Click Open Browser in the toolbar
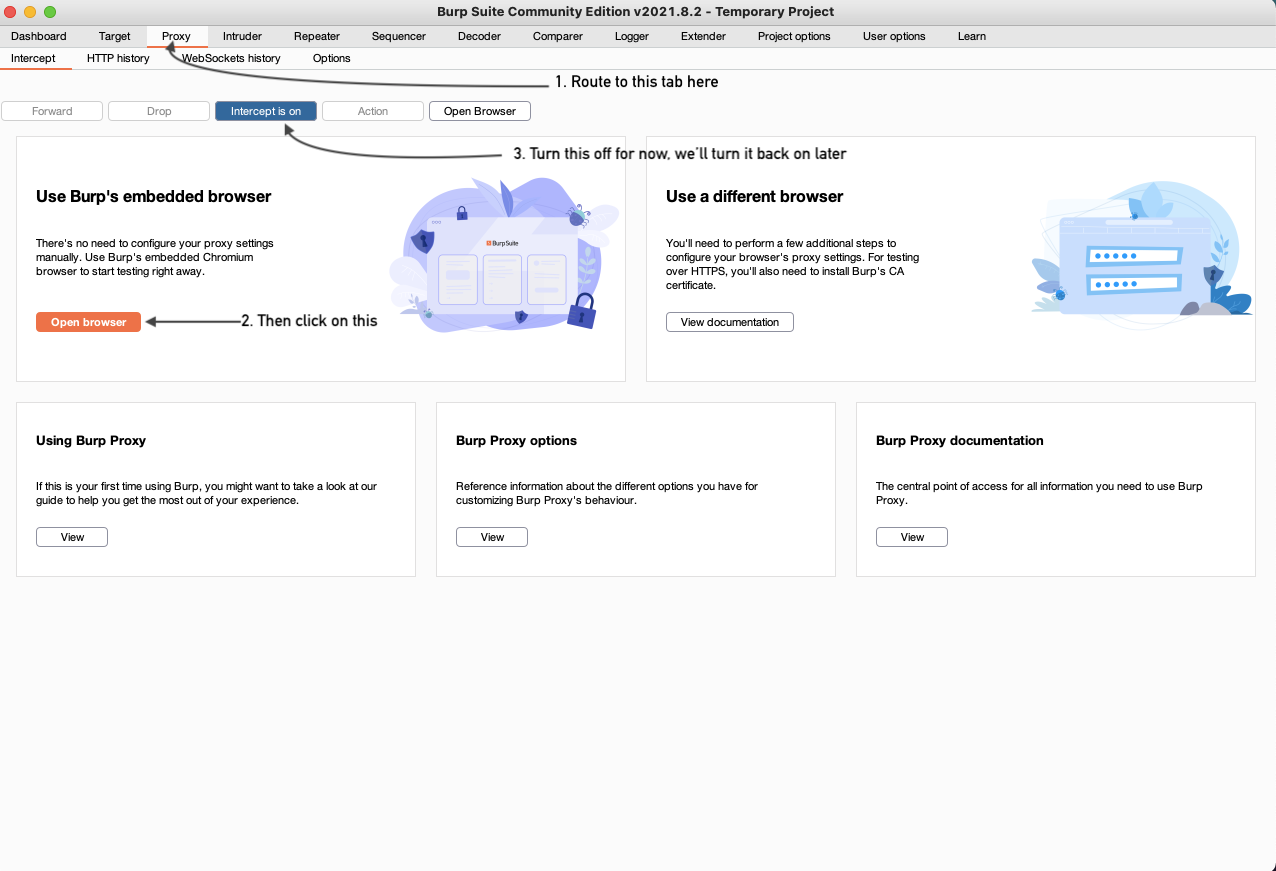The image size is (1276, 871). 480,111
